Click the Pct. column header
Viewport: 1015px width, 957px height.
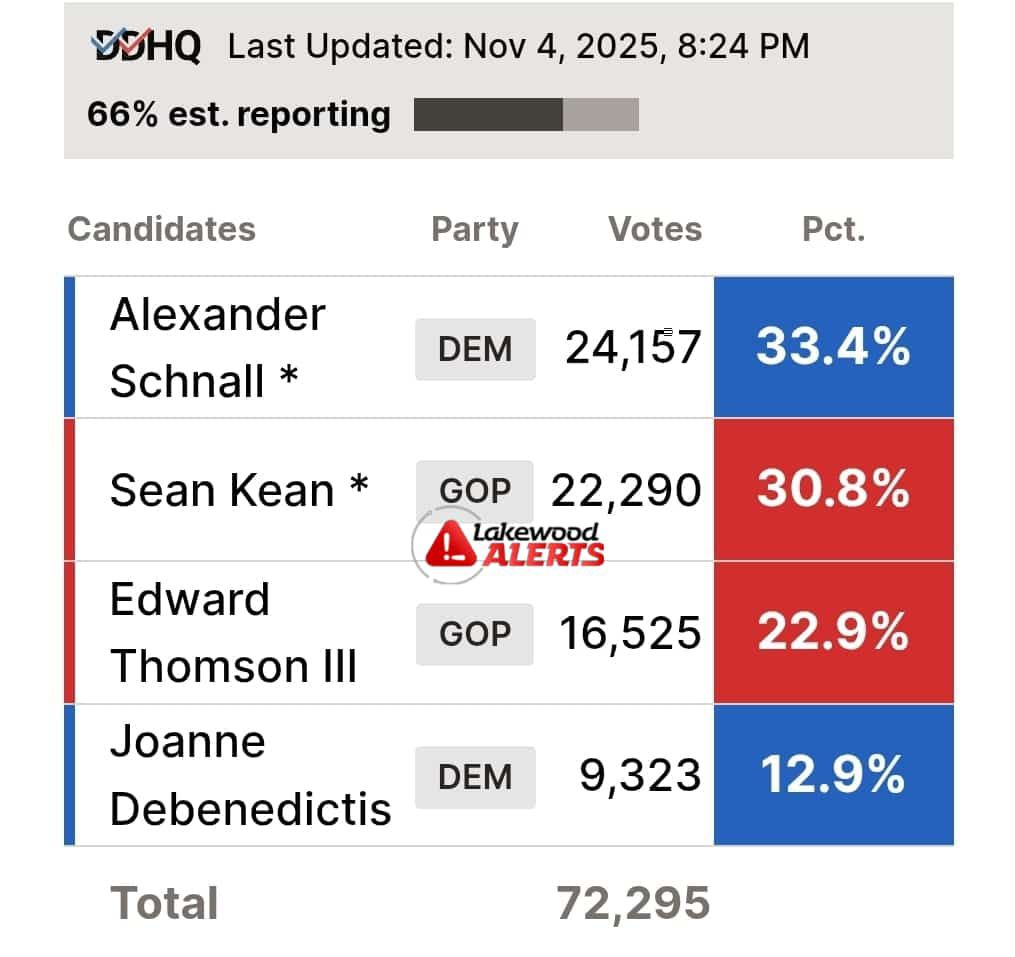(833, 229)
